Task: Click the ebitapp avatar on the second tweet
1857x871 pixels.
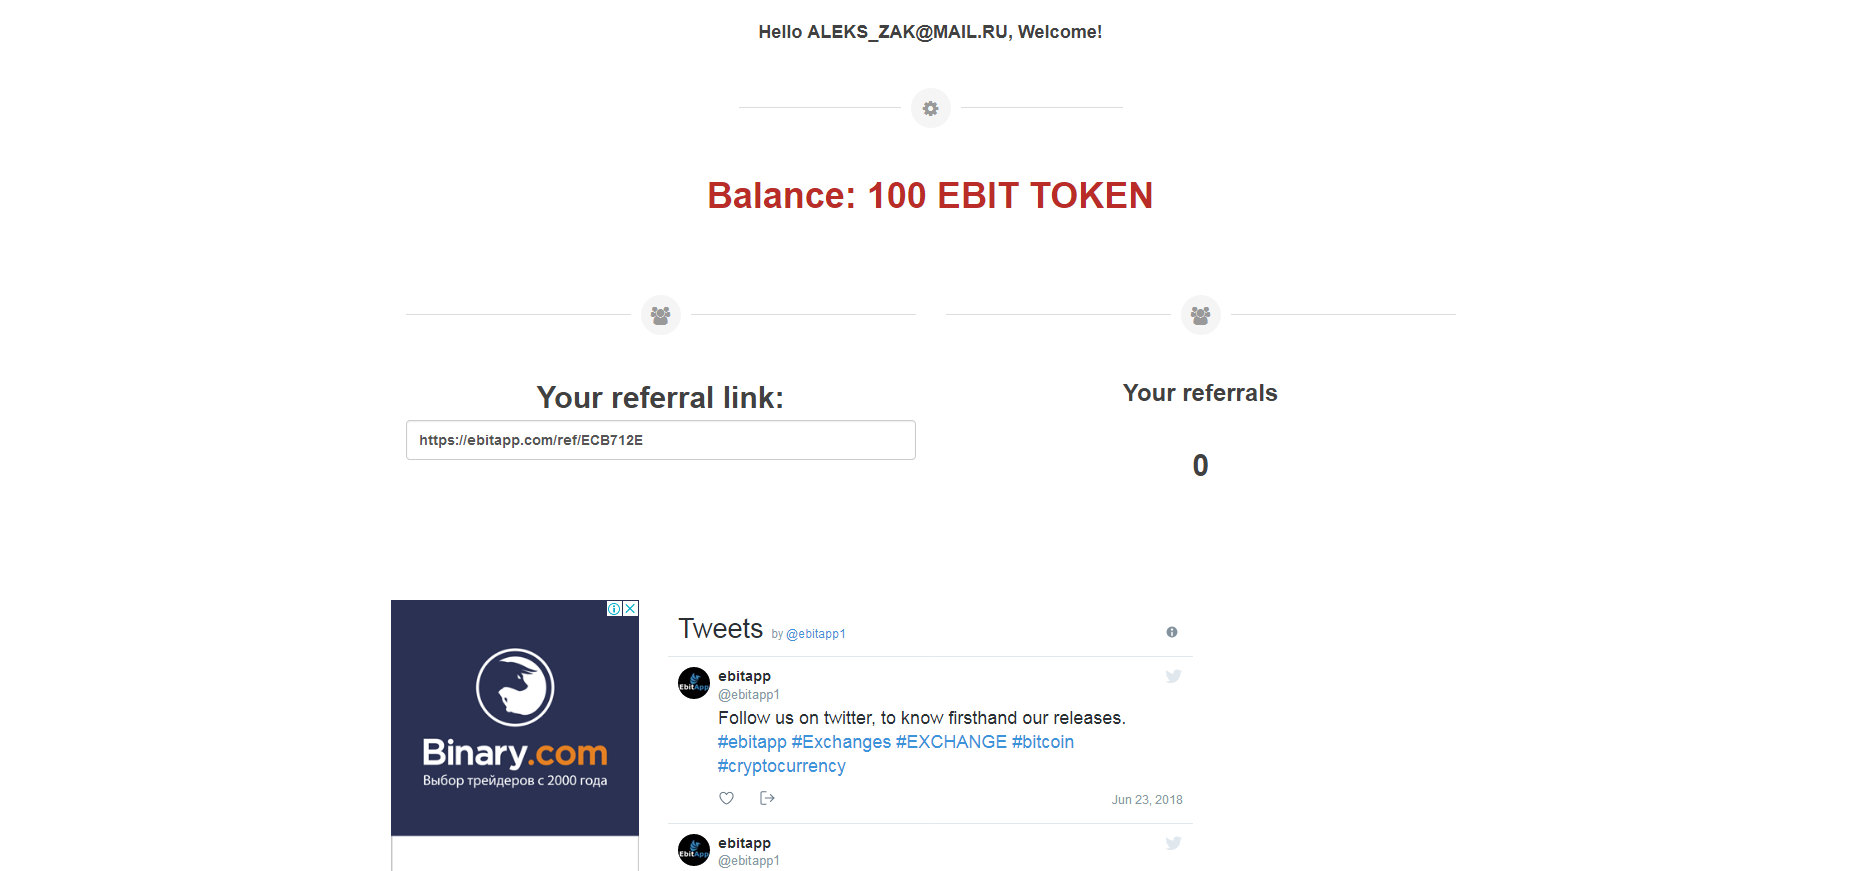Action: (x=694, y=850)
